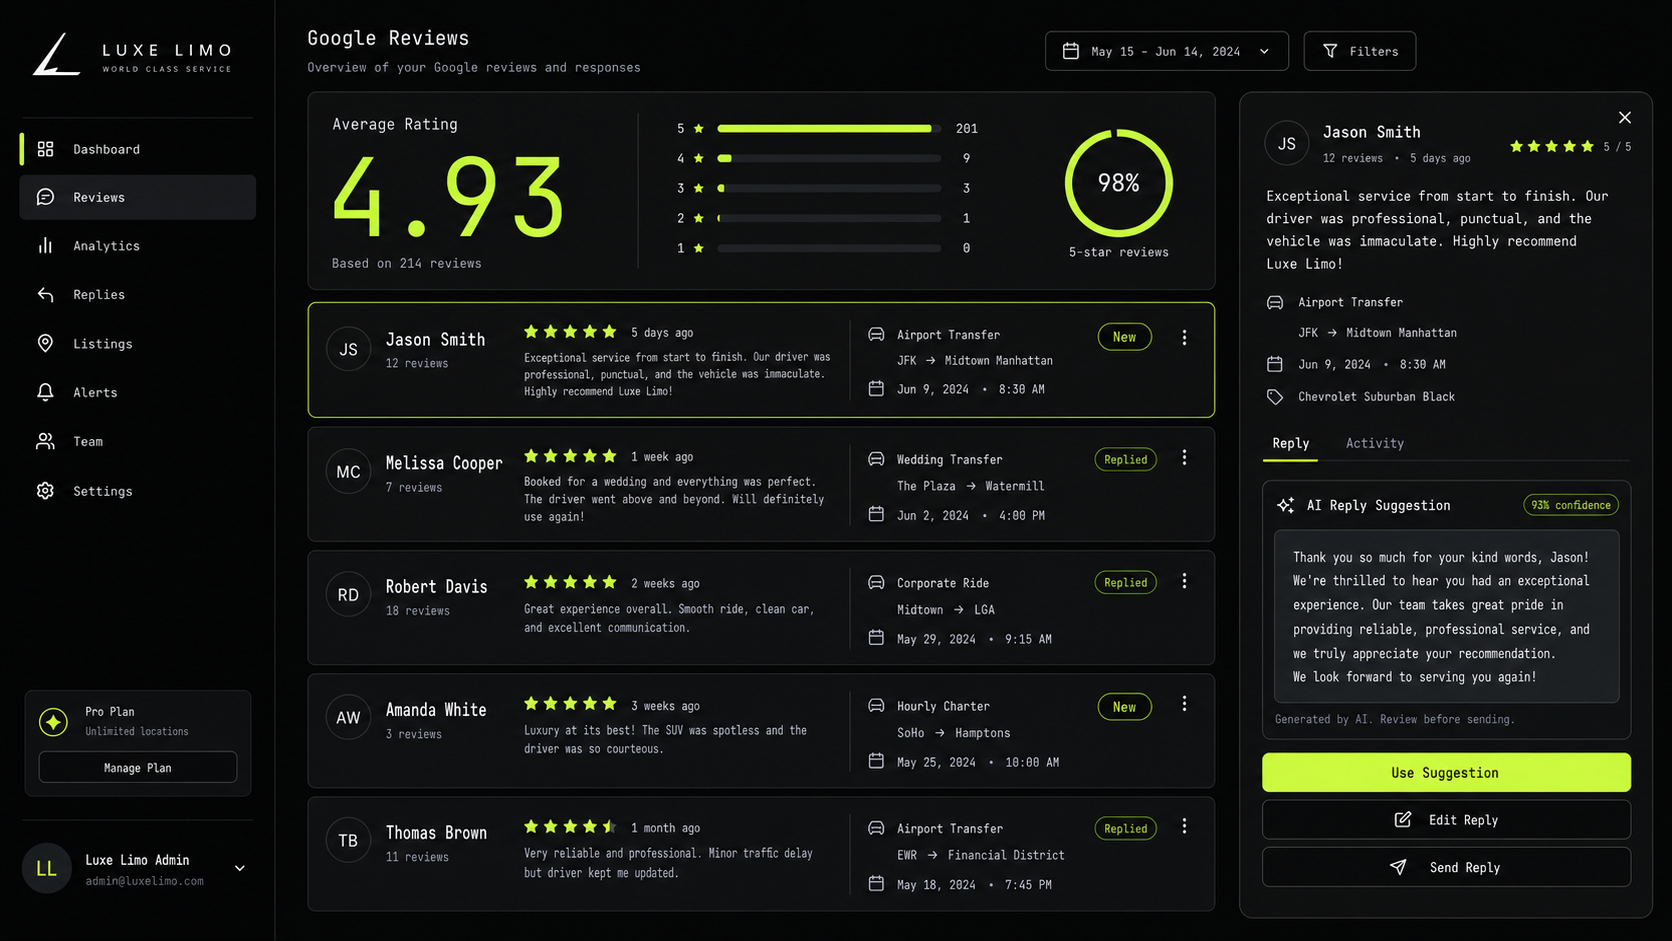Open Settings in the sidebar

137,491
